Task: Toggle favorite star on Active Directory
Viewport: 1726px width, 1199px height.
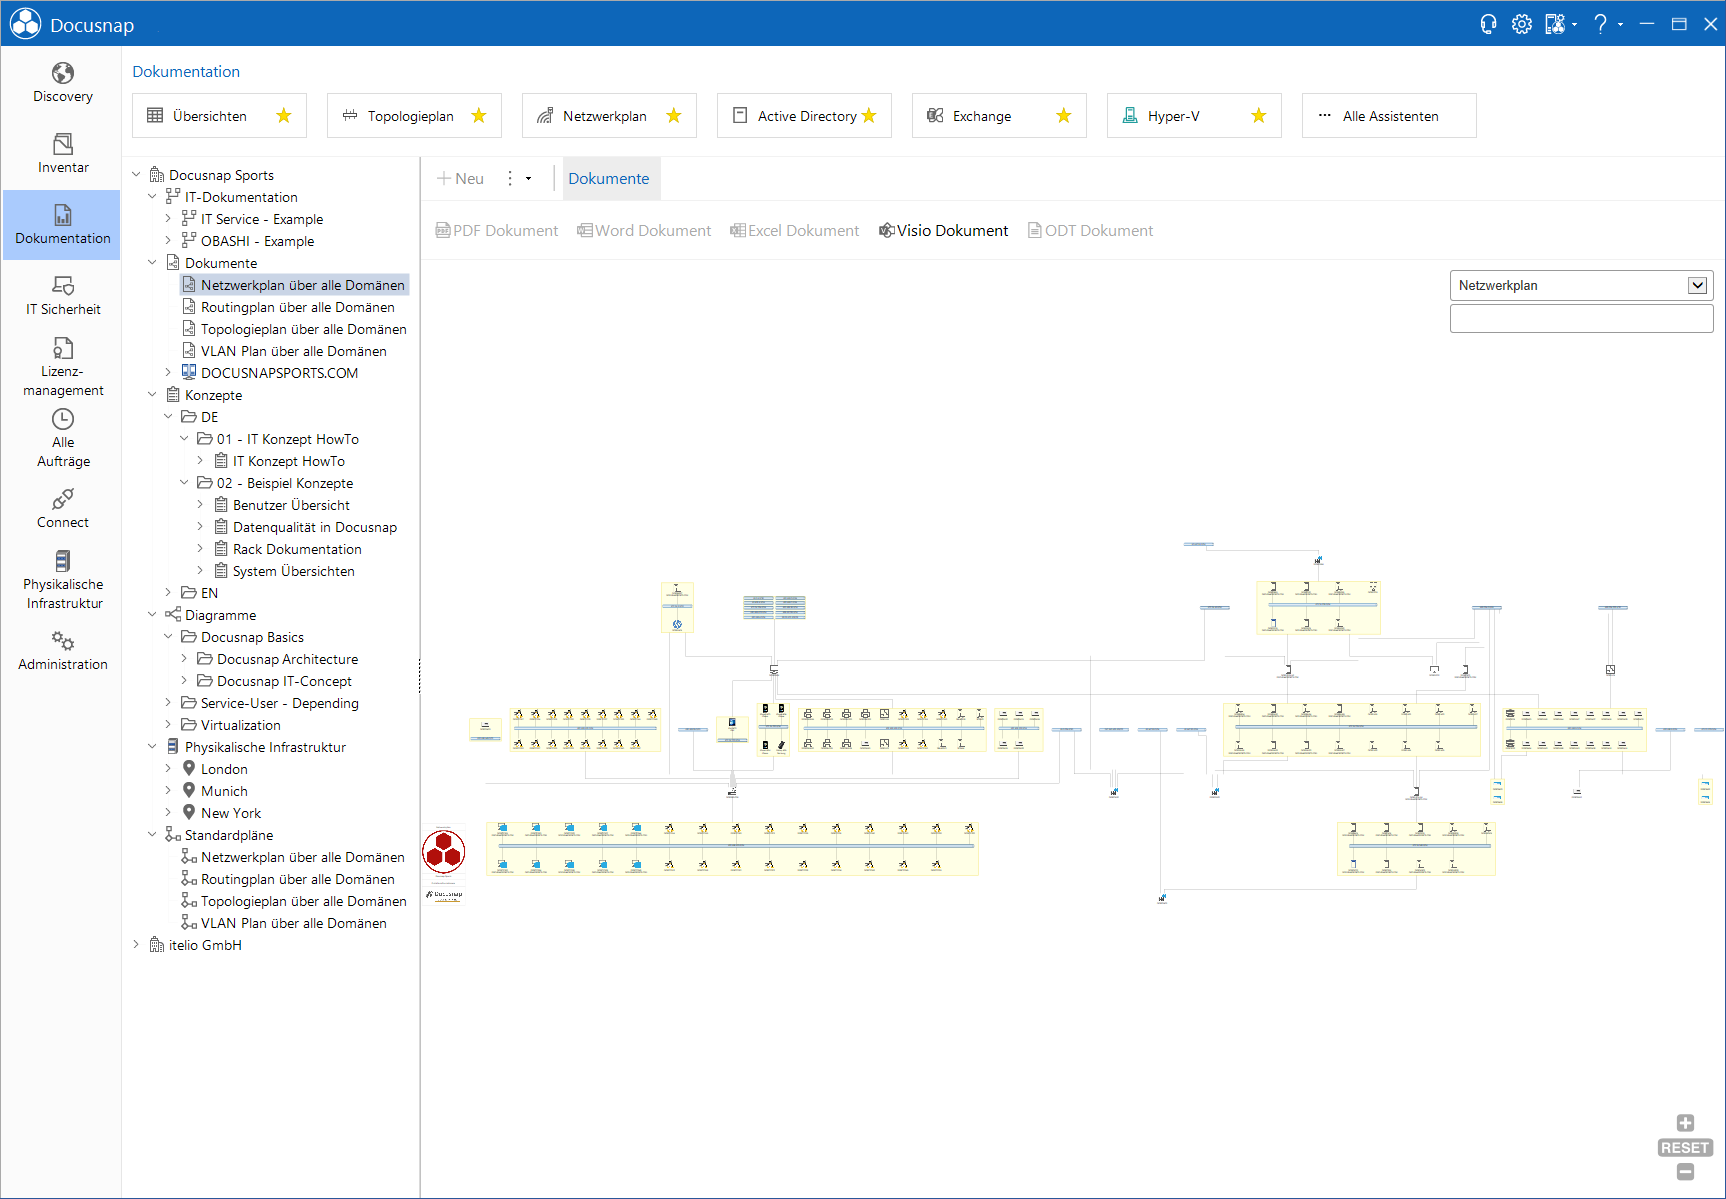Action: click(x=869, y=116)
